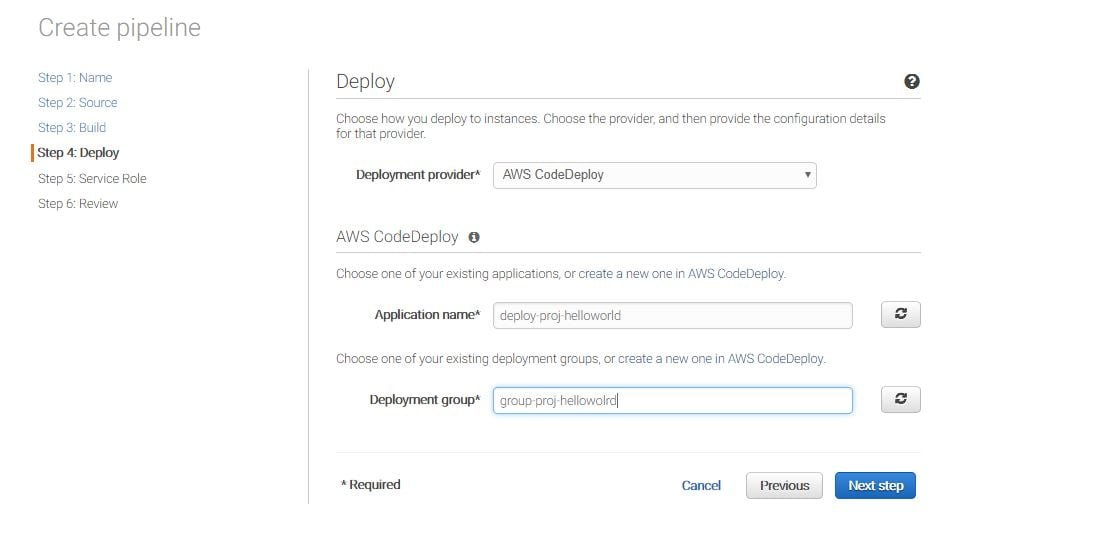Select Step 4: Deploy
The width and height of the screenshot is (1095, 552).
[78, 153]
